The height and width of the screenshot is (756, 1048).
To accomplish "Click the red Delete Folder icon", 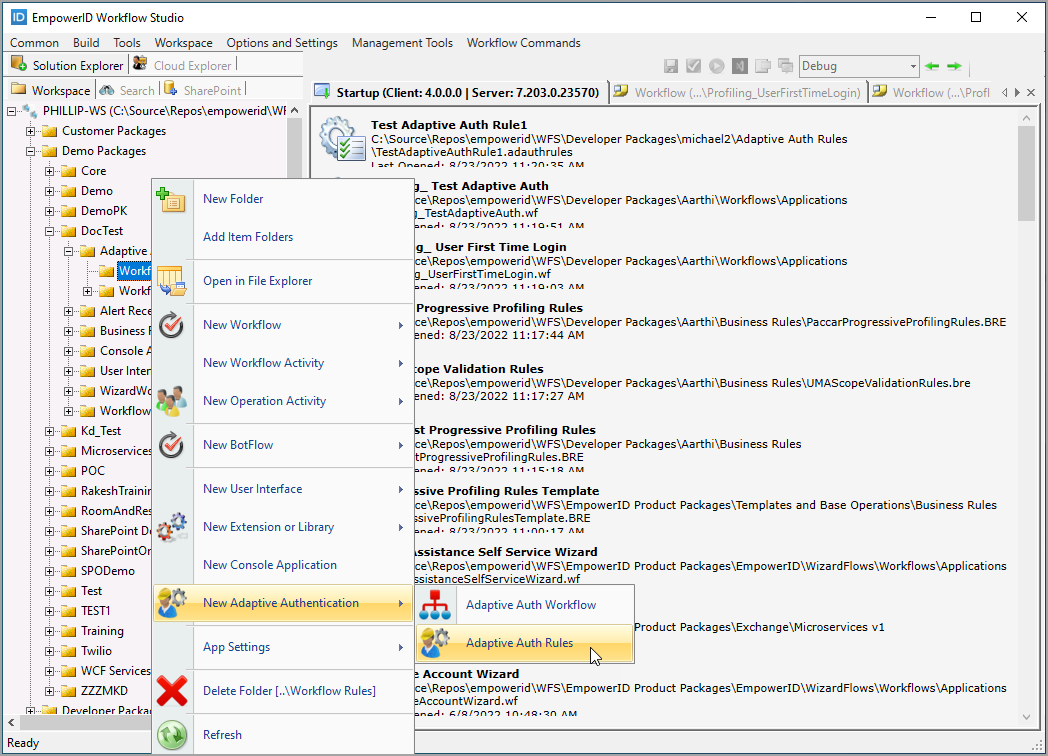I will pos(172,690).
